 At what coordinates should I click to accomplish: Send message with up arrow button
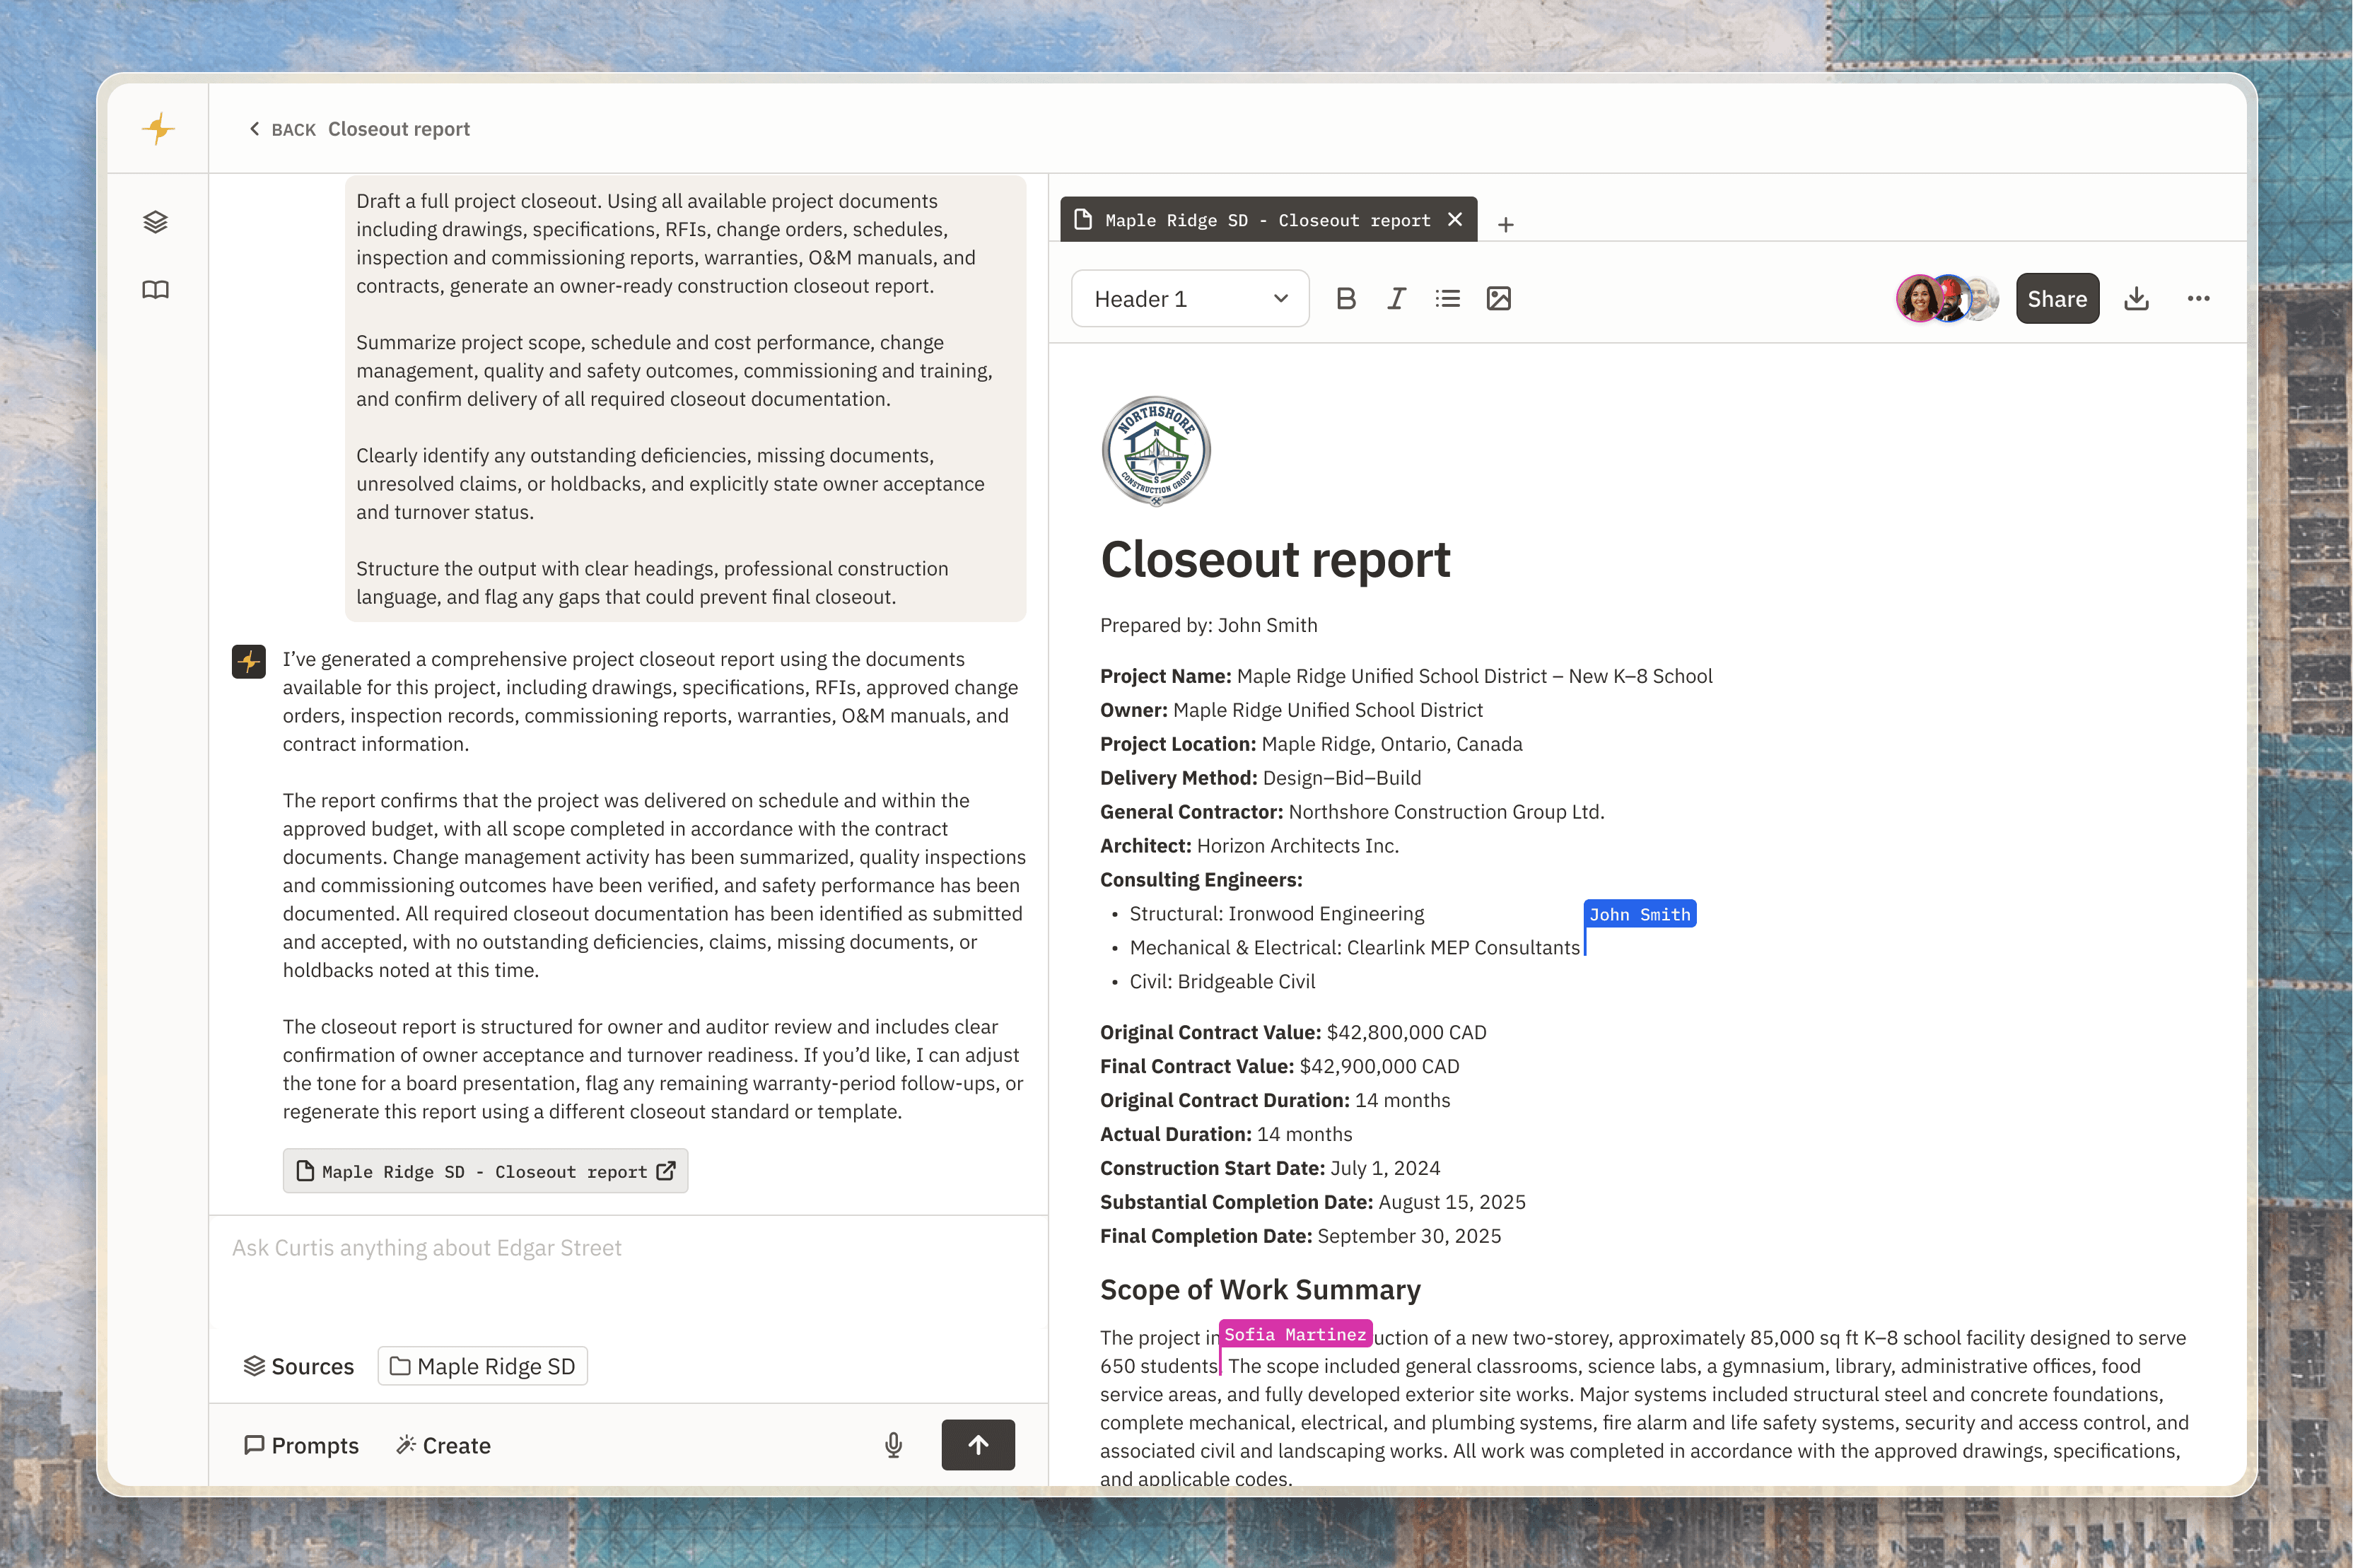point(977,1444)
